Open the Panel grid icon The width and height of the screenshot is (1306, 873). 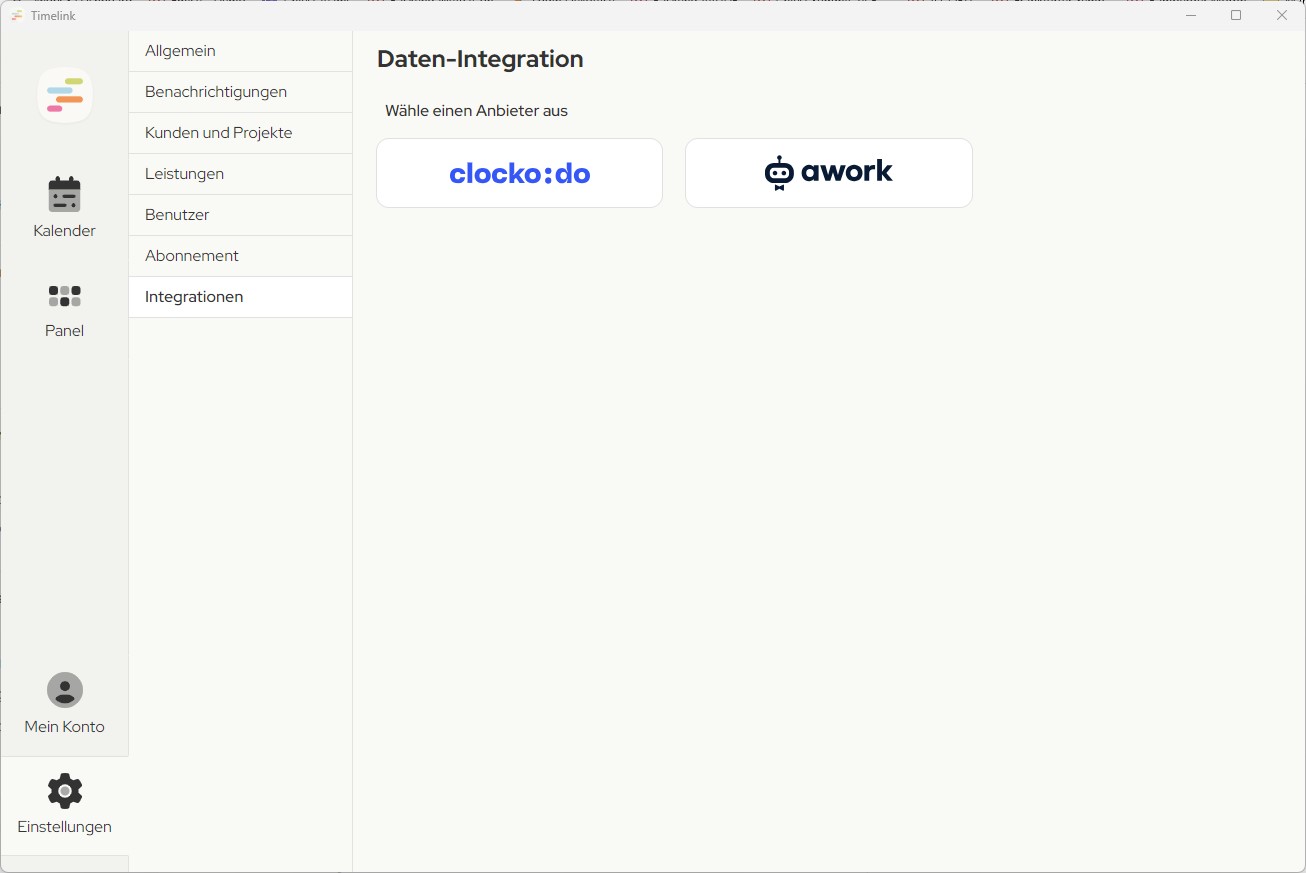point(64,296)
